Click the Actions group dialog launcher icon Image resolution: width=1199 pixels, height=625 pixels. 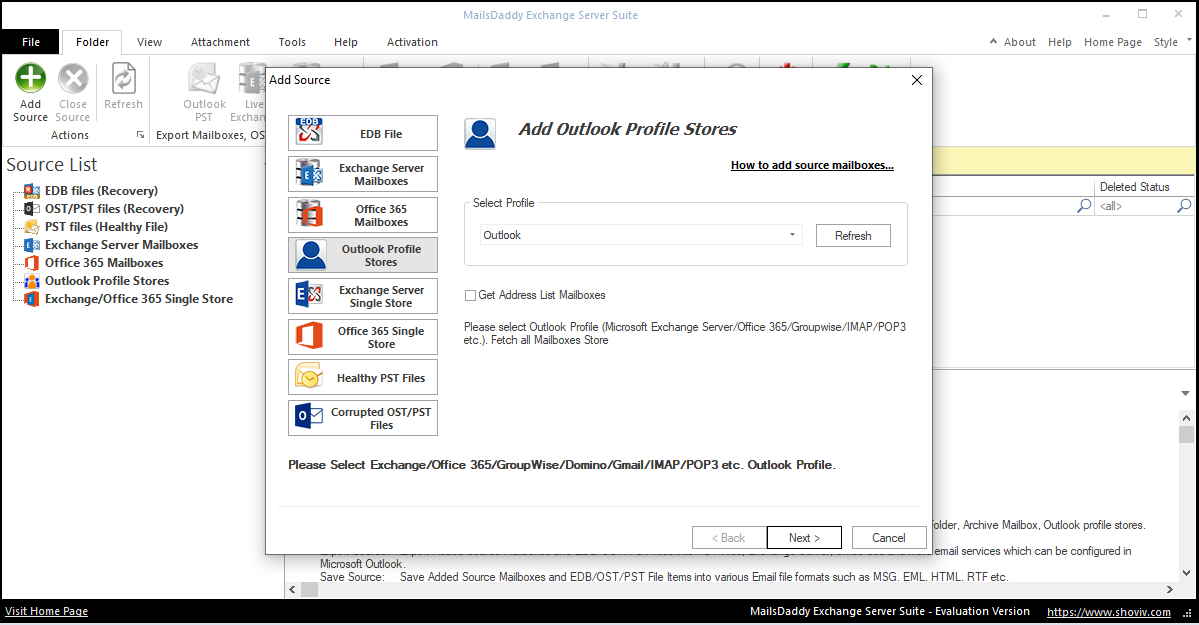tap(140, 135)
